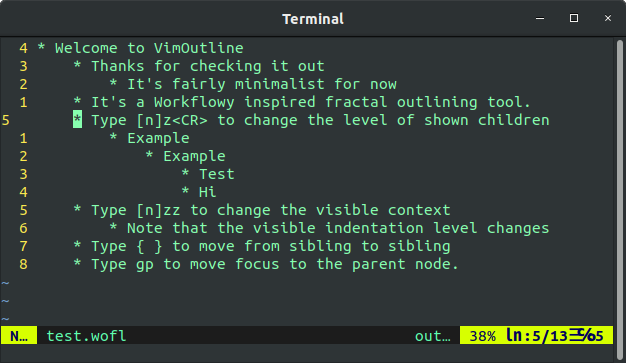Select "It's fairly minimalist for now" node

coord(262,84)
